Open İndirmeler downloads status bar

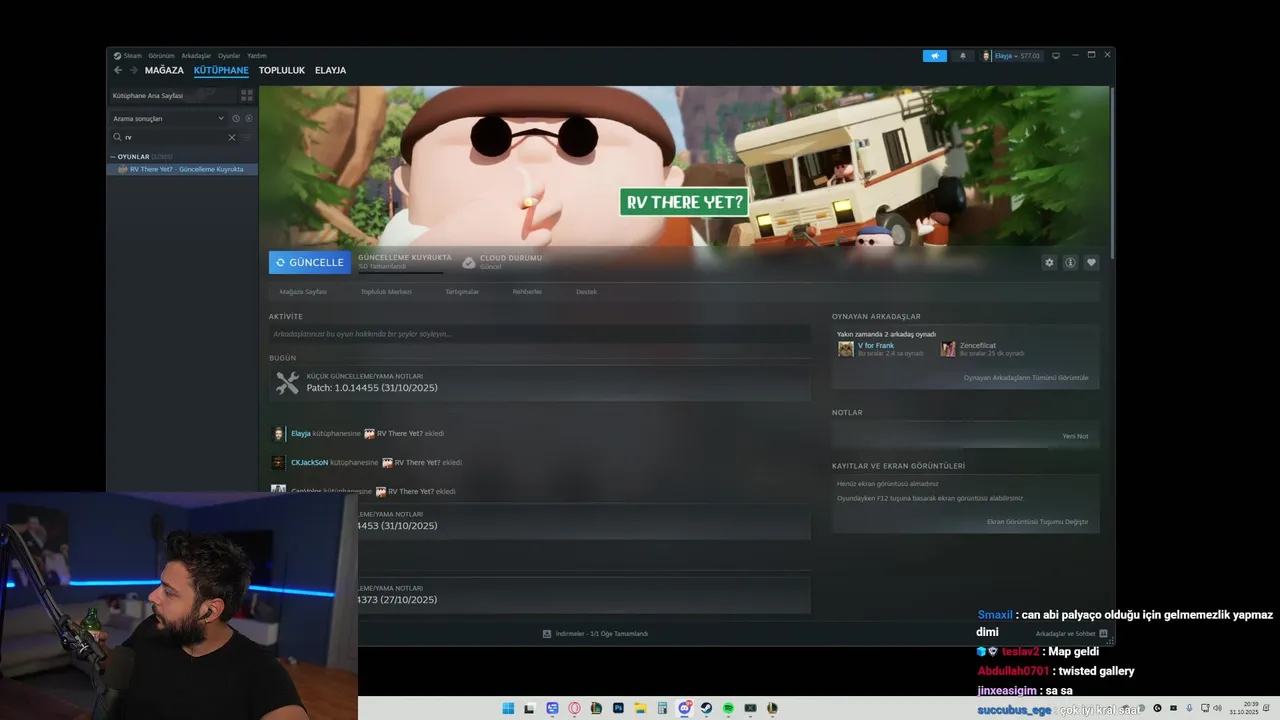pyautogui.click(x=595, y=634)
